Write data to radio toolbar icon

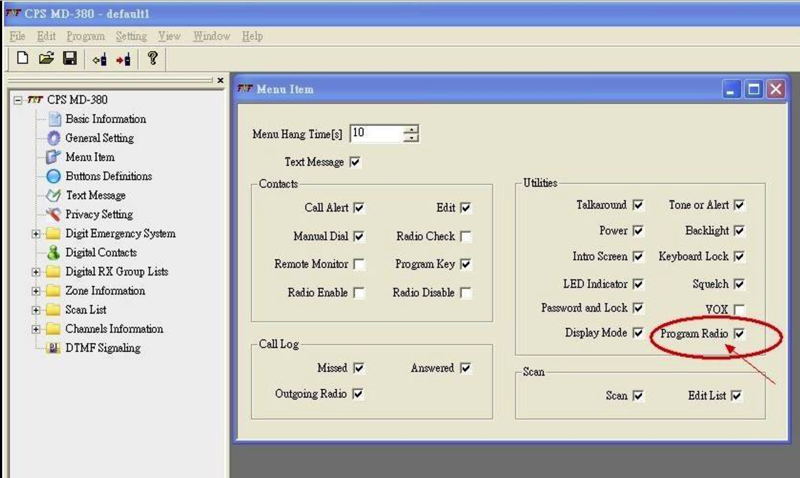(x=123, y=60)
